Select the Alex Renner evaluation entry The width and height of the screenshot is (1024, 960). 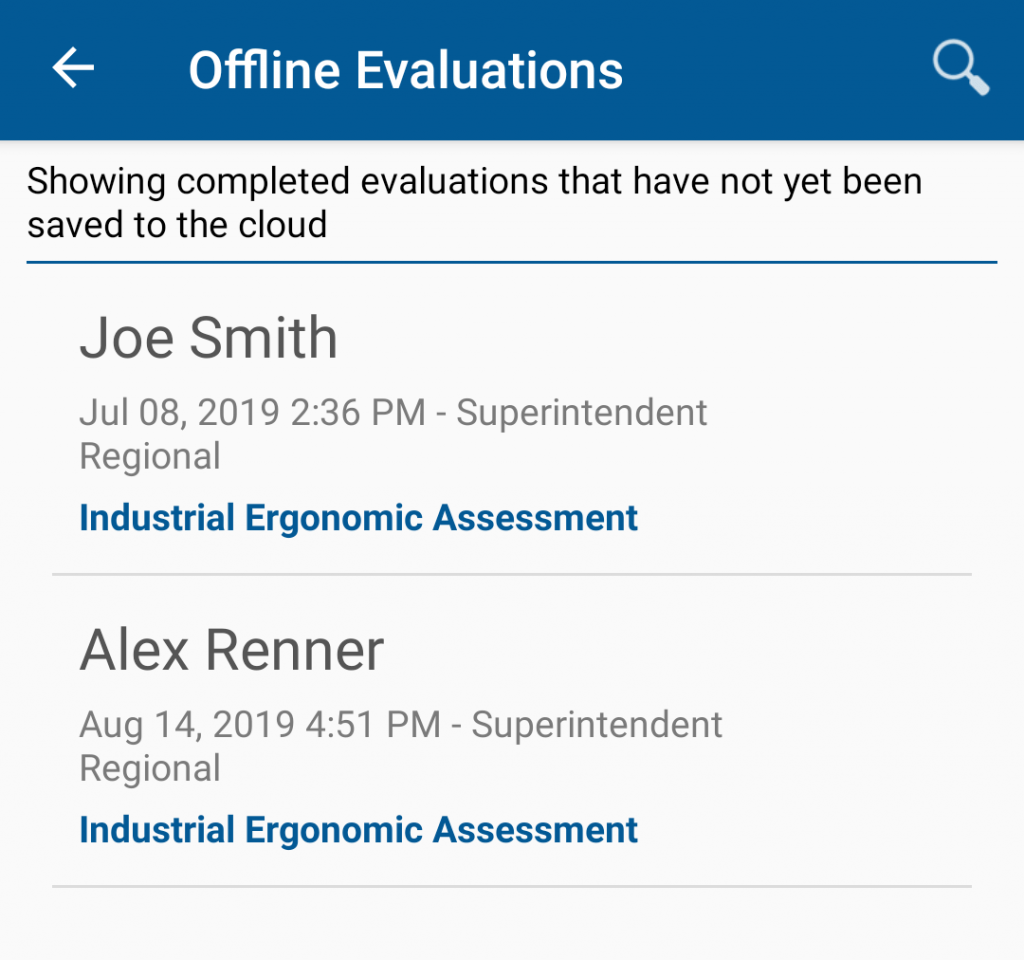400,730
